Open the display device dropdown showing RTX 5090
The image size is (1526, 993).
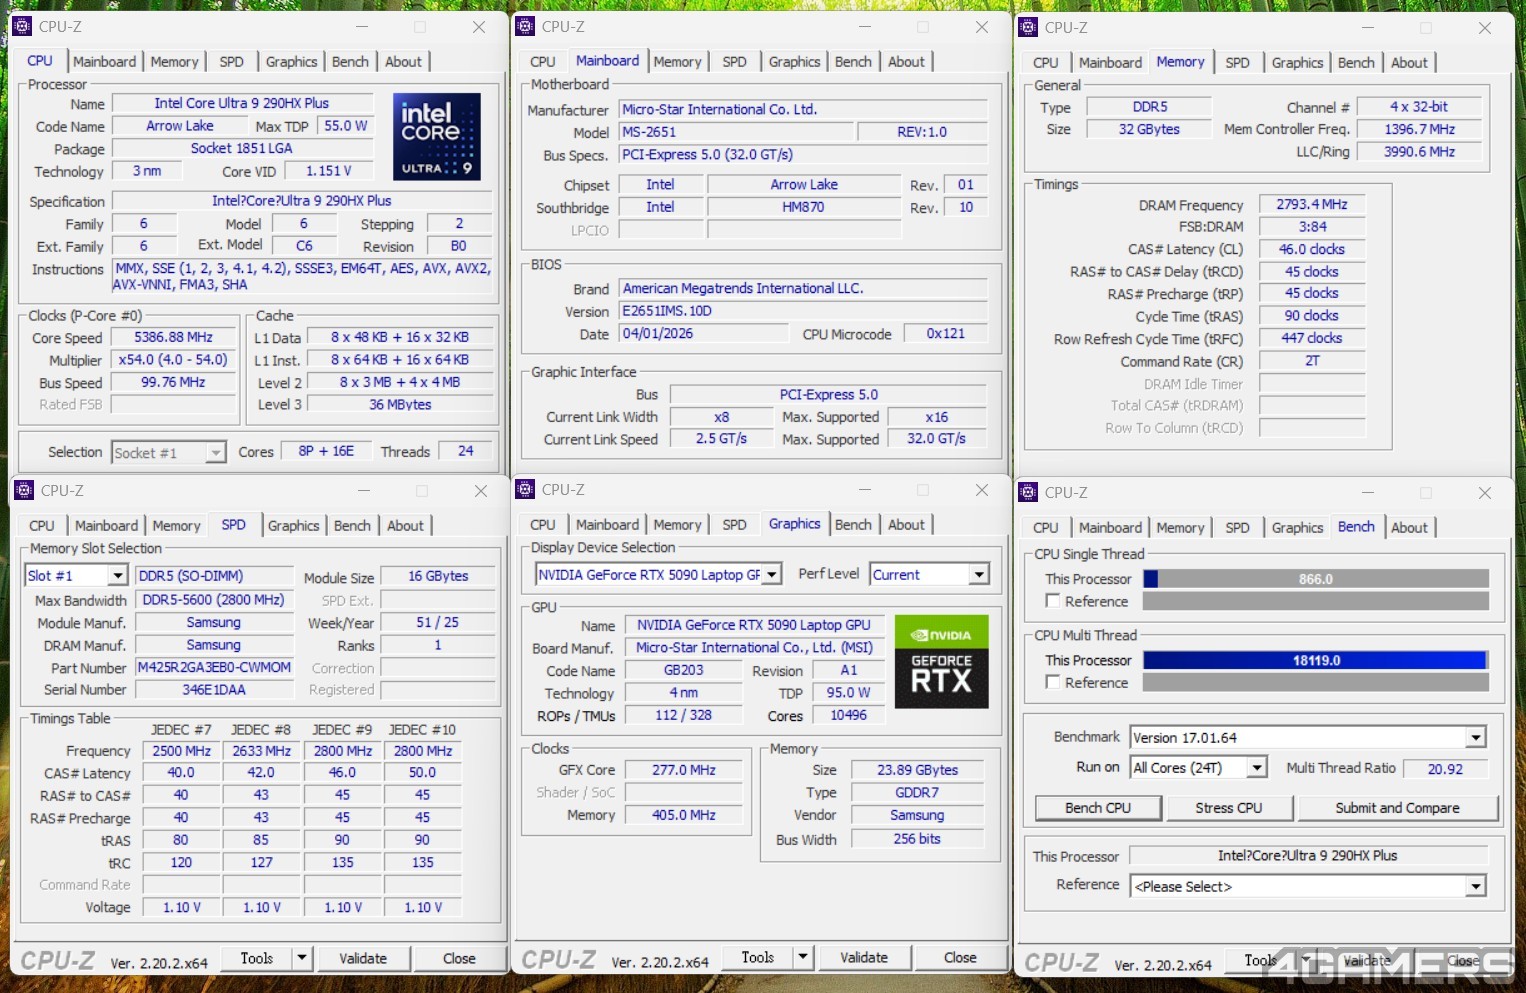(x=771, y=575)
